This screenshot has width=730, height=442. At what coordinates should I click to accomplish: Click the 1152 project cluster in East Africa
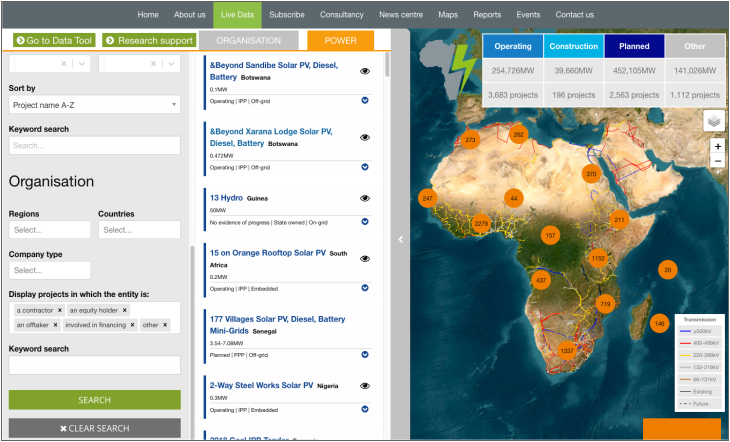598,258
